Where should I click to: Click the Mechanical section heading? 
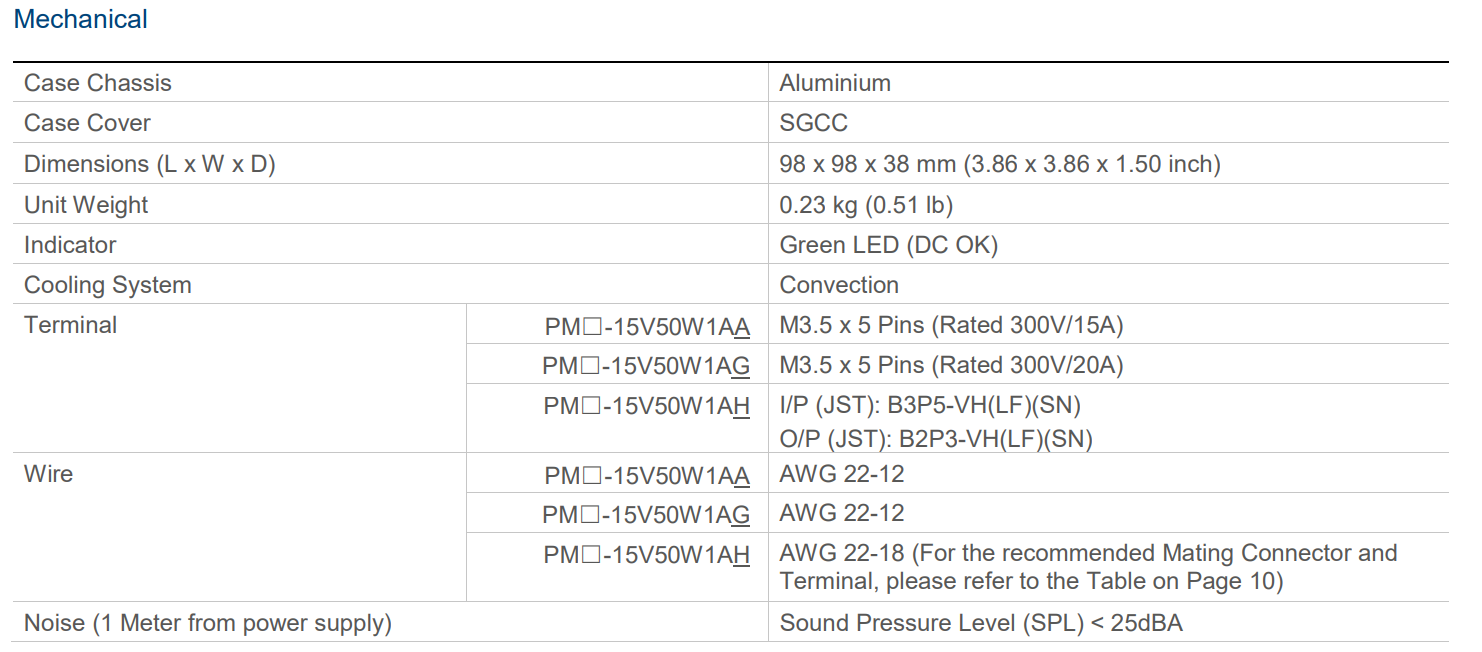pyautogui.click(x=81, y=19)
